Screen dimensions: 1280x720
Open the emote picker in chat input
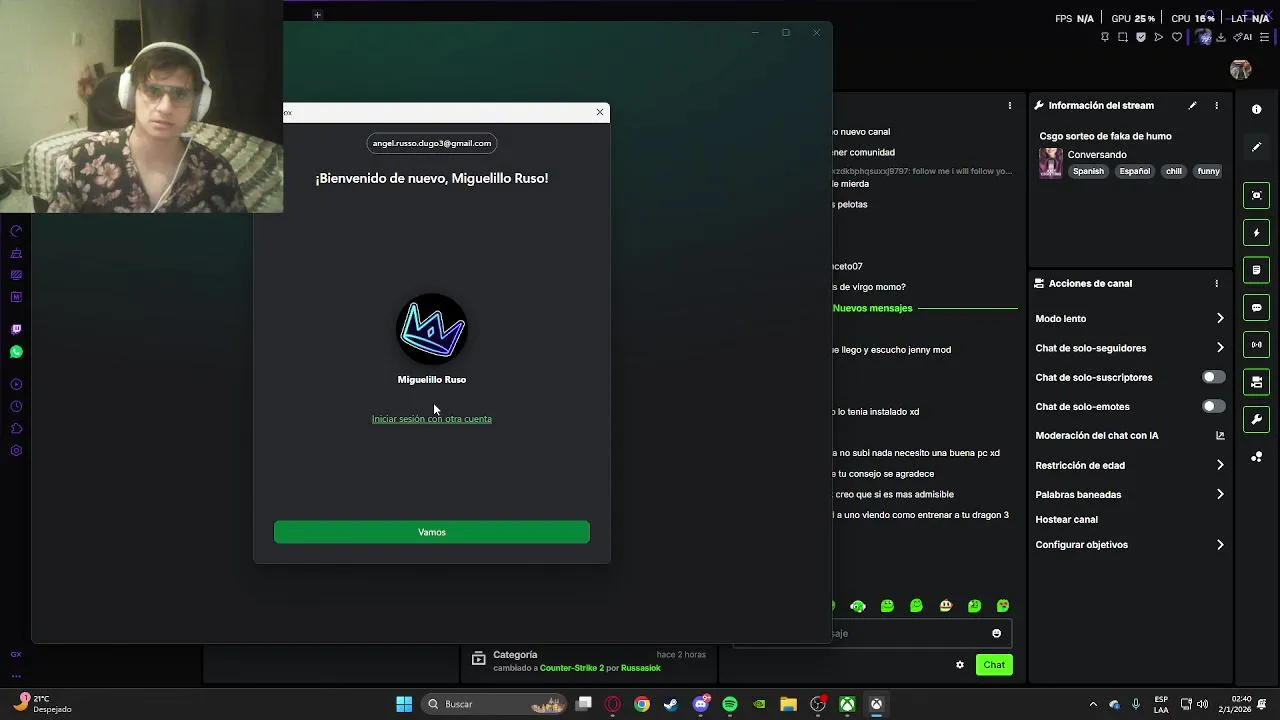point(996,633)
